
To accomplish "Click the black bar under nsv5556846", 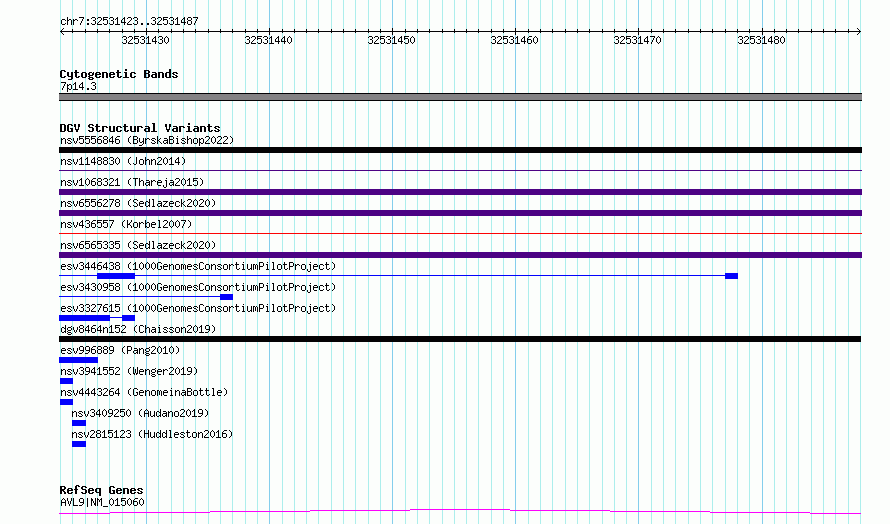I will click(460, 150).
